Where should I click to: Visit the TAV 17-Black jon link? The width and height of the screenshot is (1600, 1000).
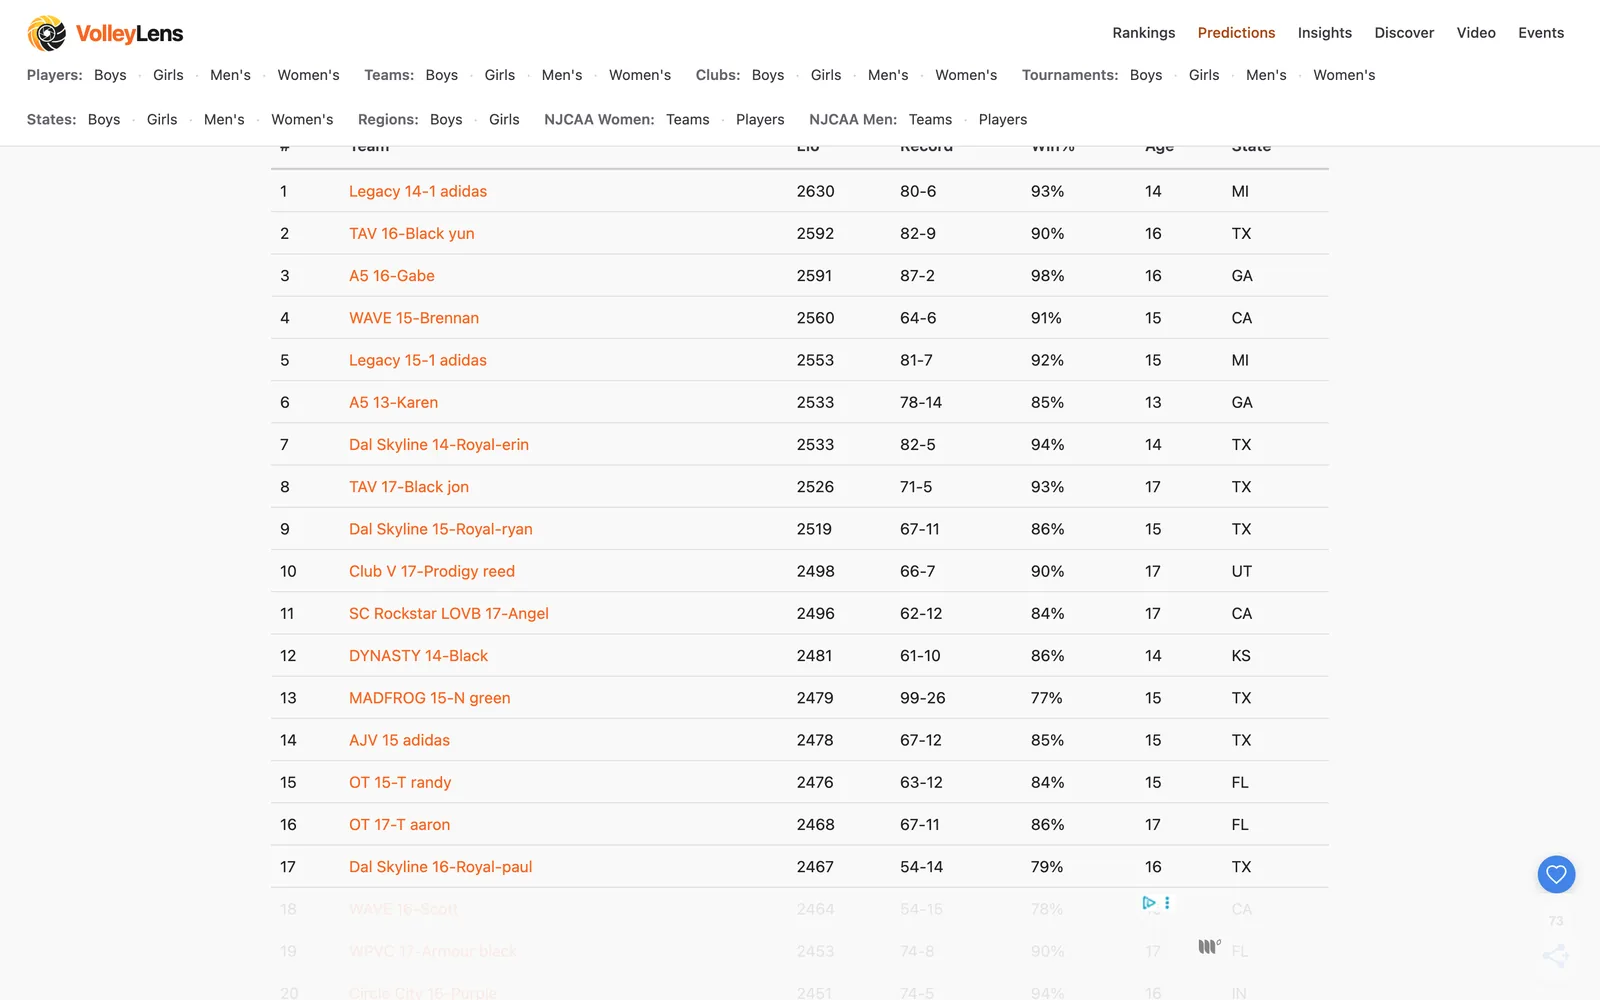(409, 487)
